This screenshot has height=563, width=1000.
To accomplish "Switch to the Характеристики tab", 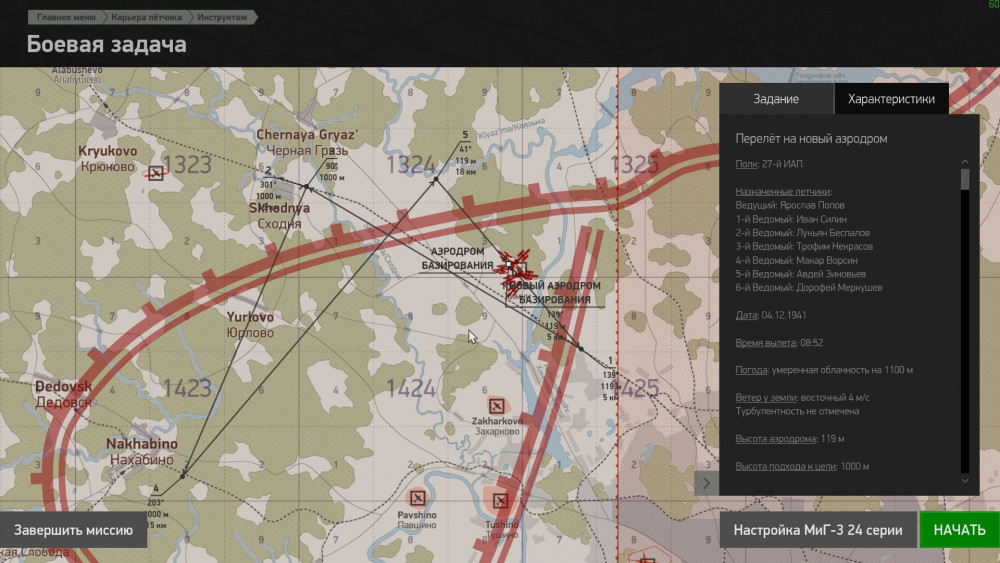I will coord(891,99).
